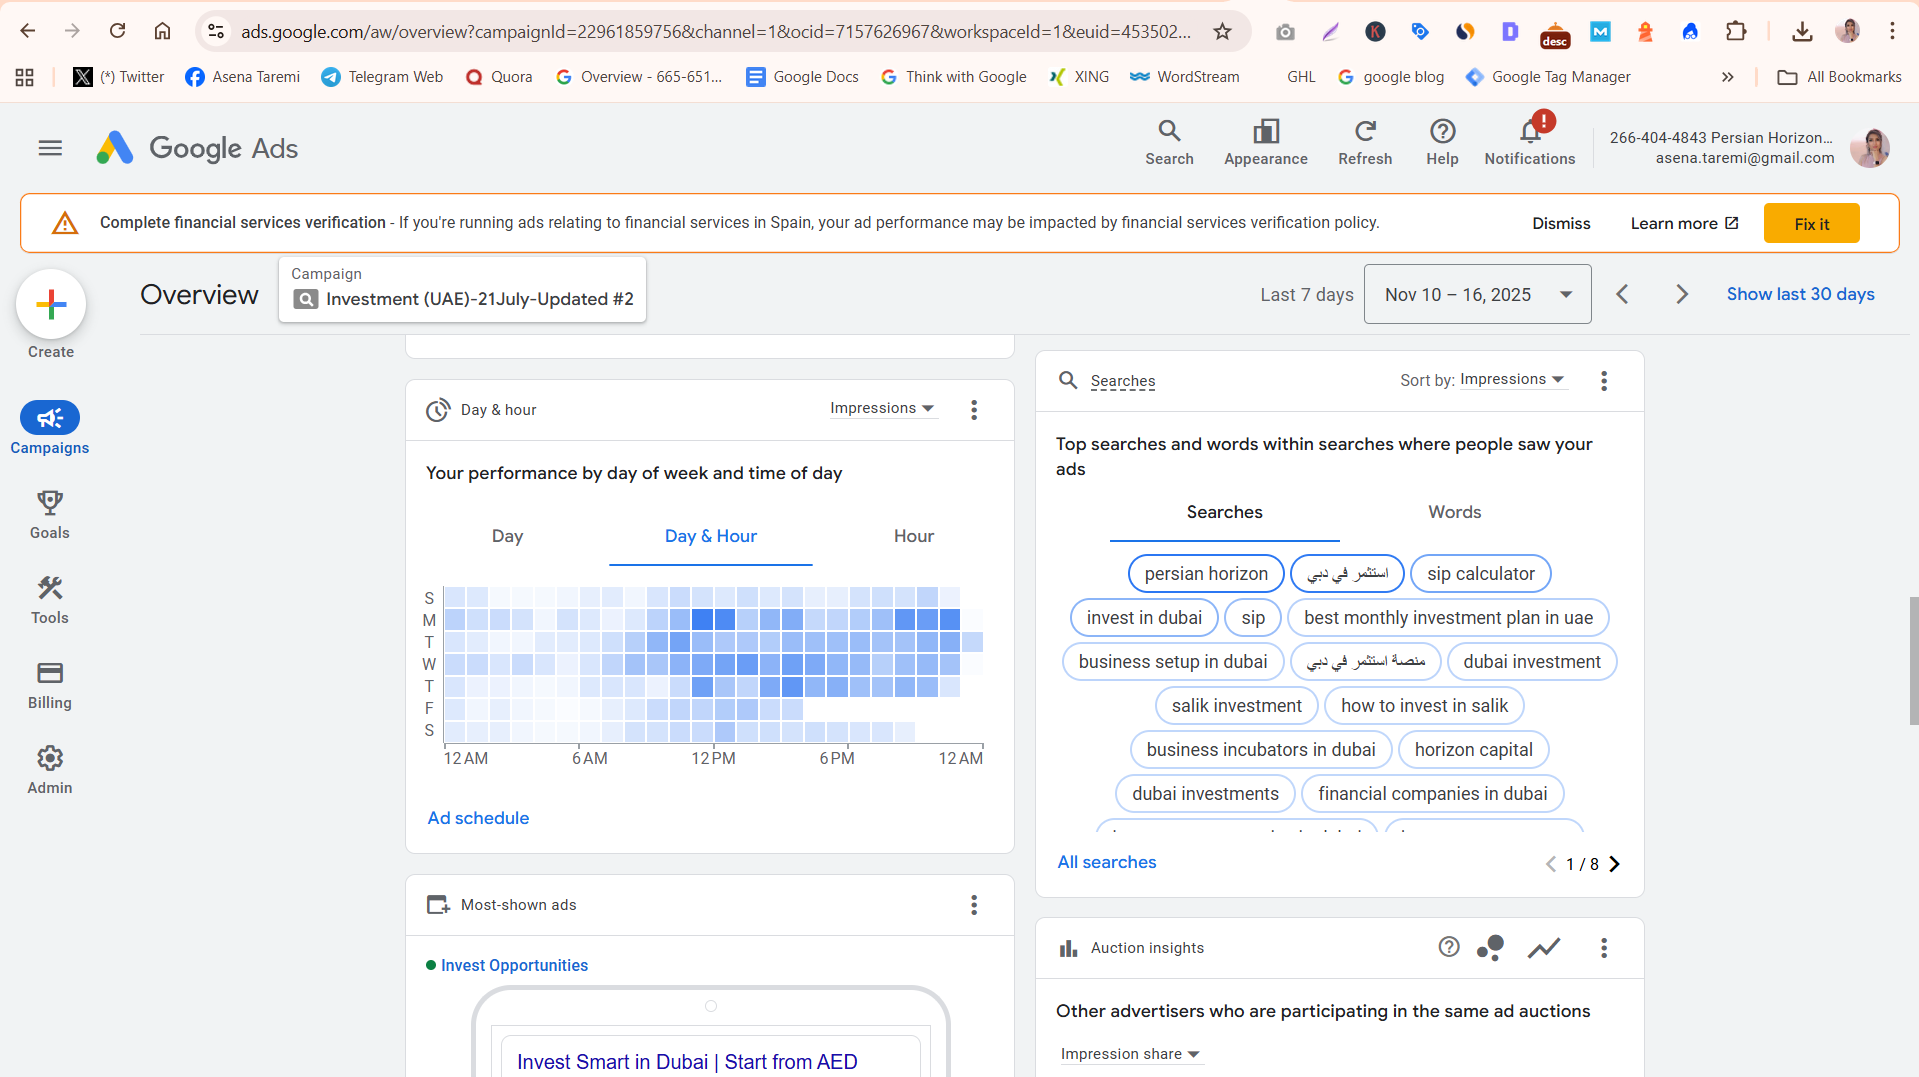Open the Google Ads main hamburger menu
Image resolution: width=1919 pixels, height=1077 pixels.
pos(50,148)
